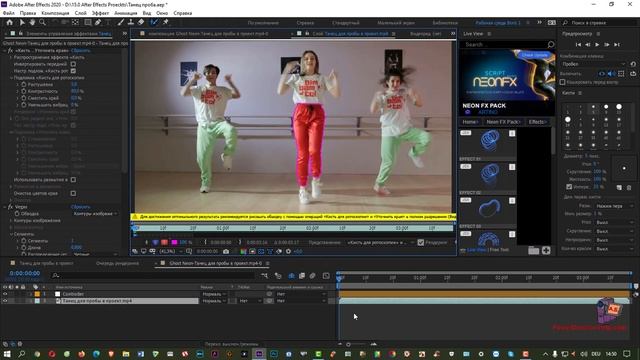Click the Live View Search field
This screenshot has height=360, width=640.
505,44
